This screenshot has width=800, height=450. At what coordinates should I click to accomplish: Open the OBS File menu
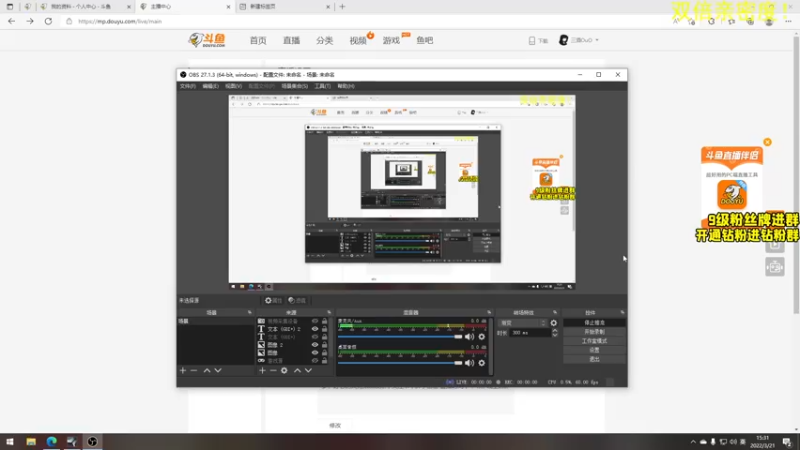187,86
